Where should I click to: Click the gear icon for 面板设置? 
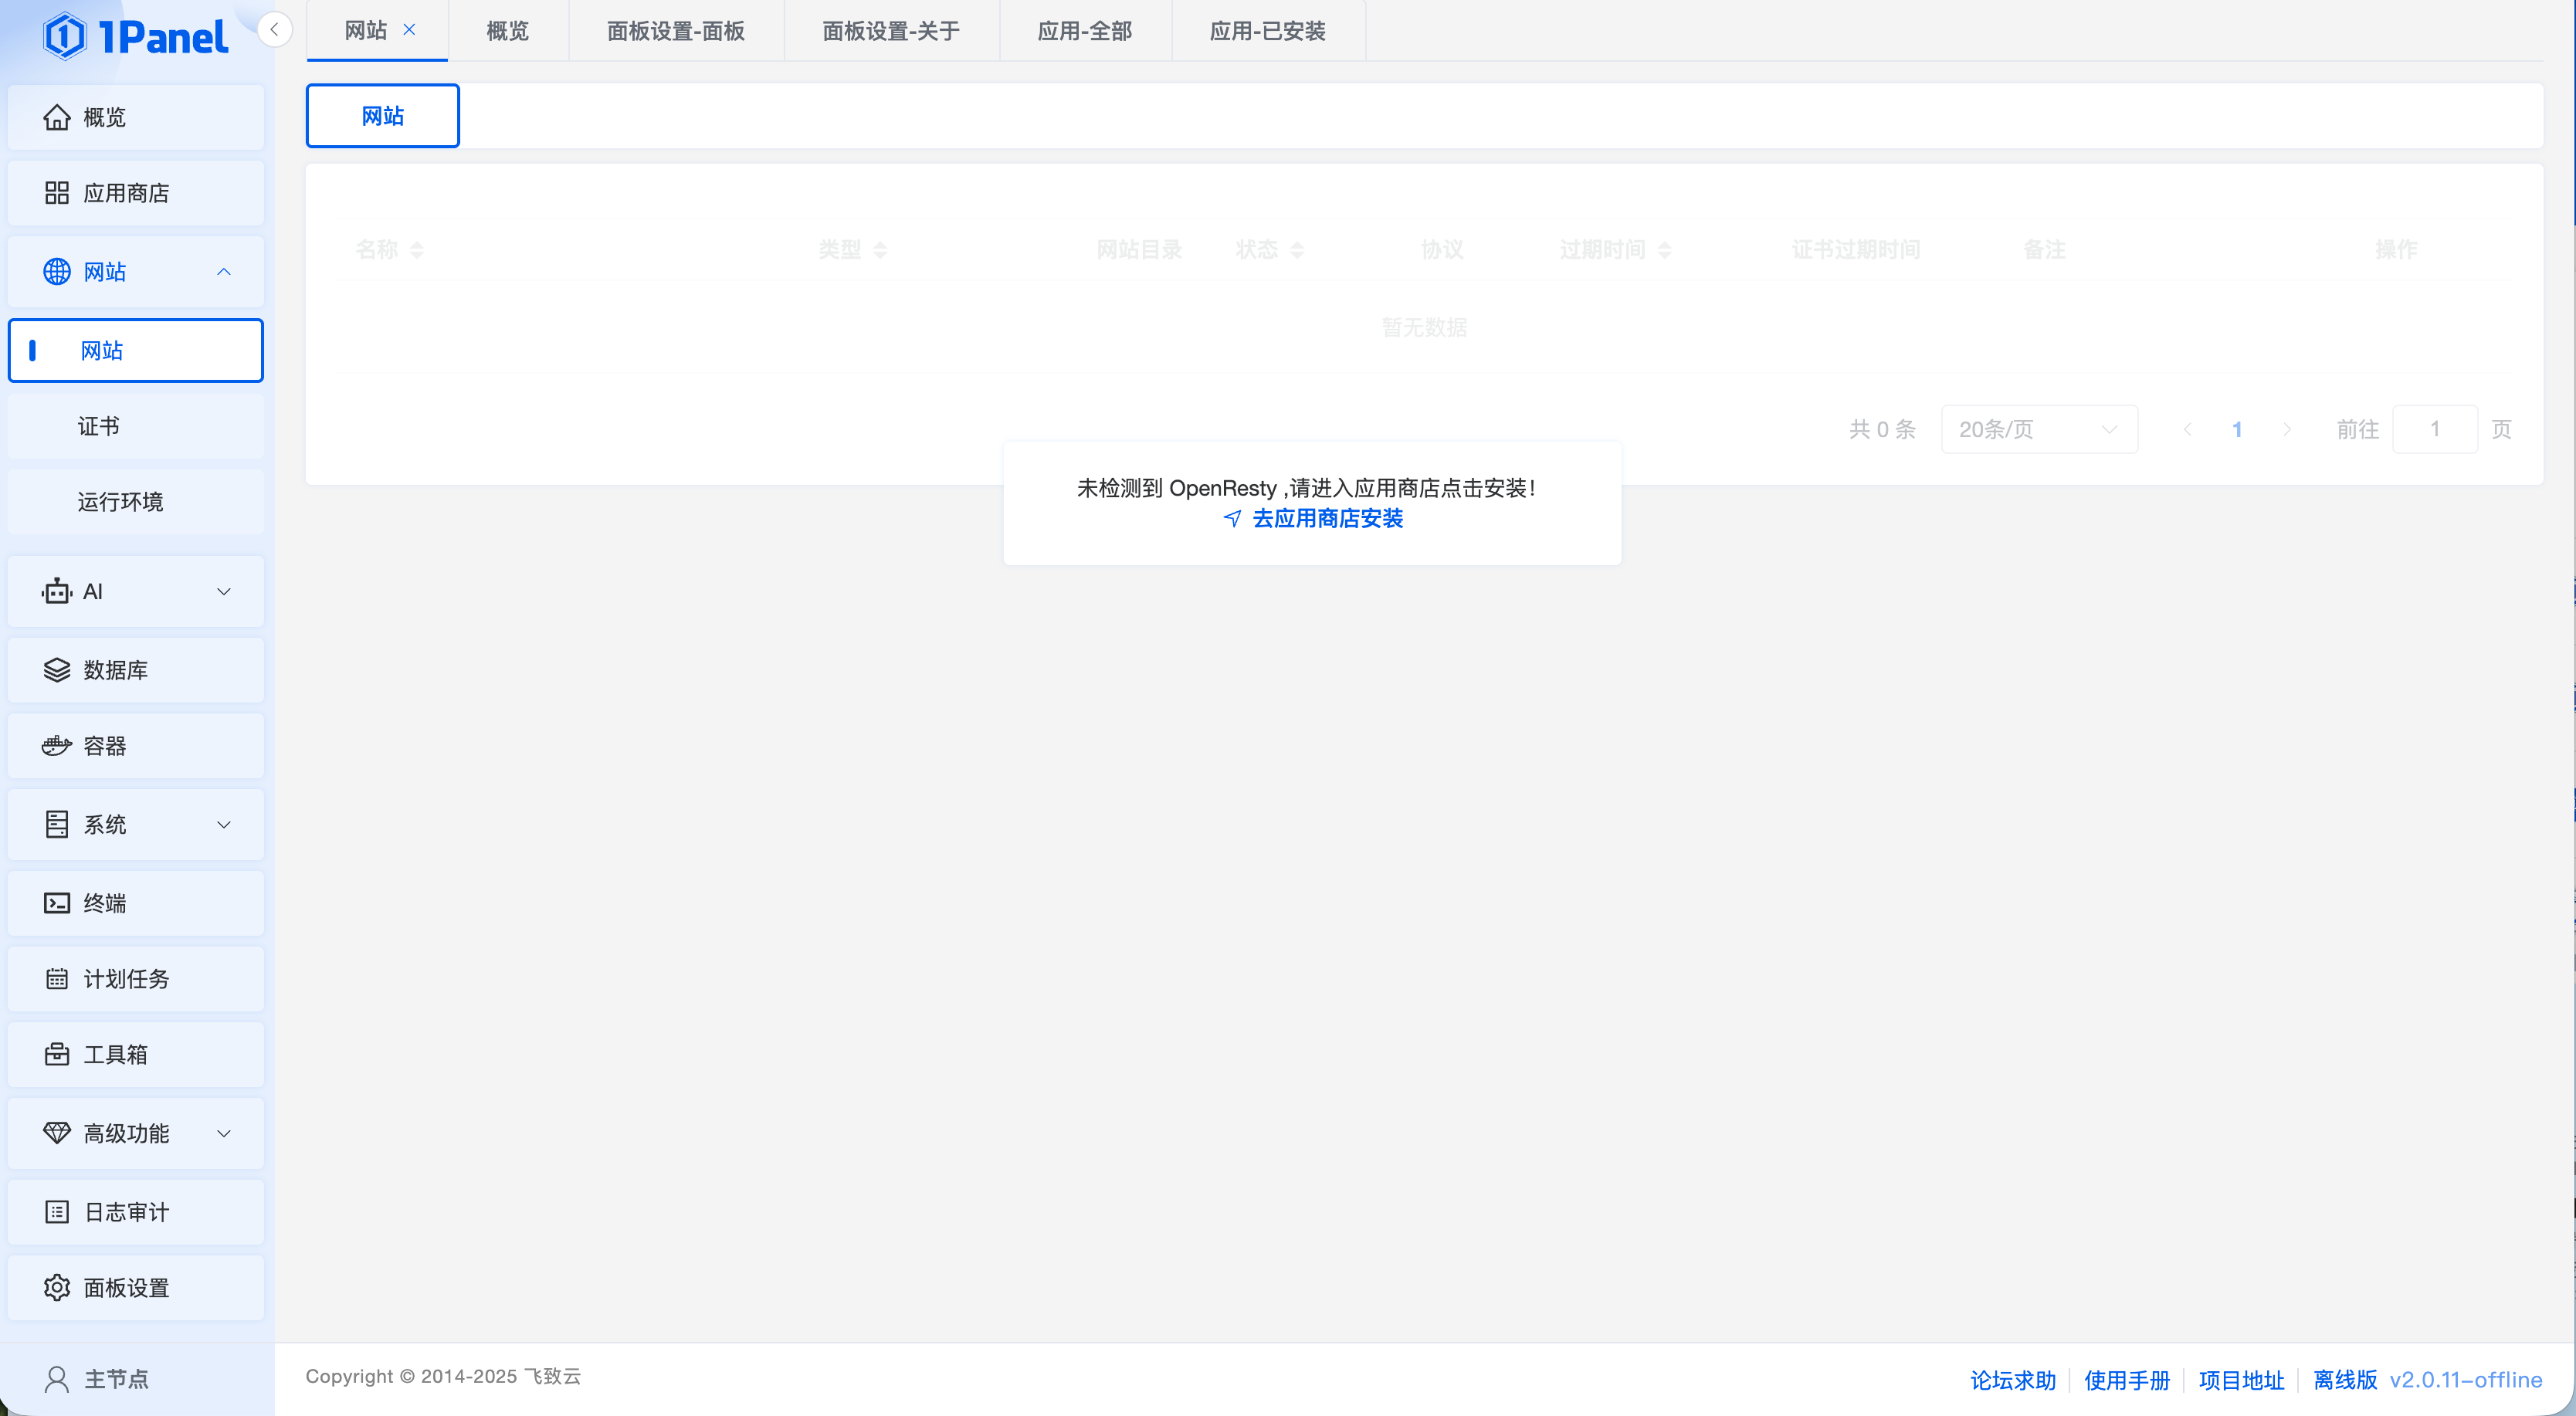[57, 1288]
